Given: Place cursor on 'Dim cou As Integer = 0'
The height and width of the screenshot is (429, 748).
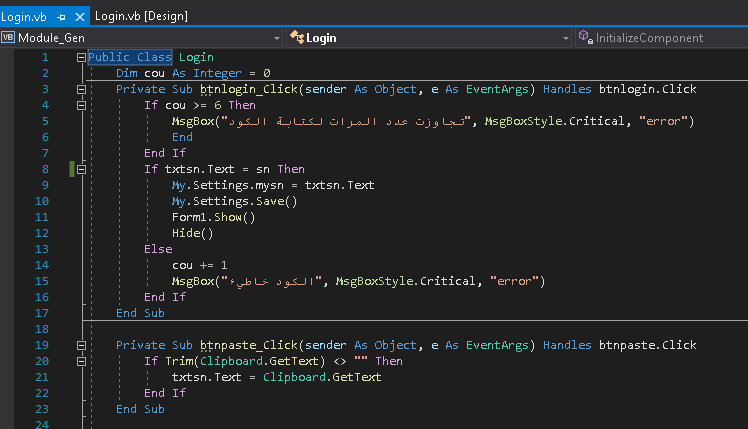Looking at the screenshot, I should pos(193,73).
